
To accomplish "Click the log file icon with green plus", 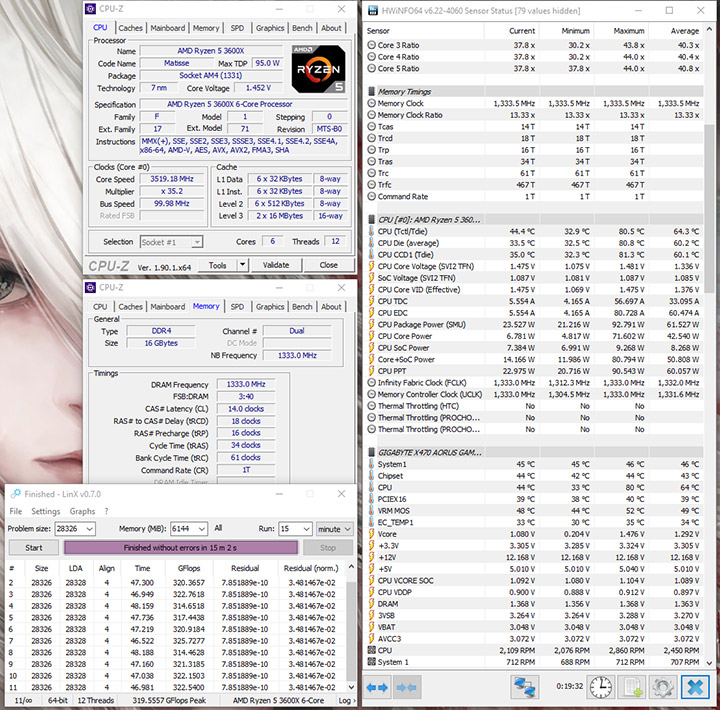I will tap(632, 688).
